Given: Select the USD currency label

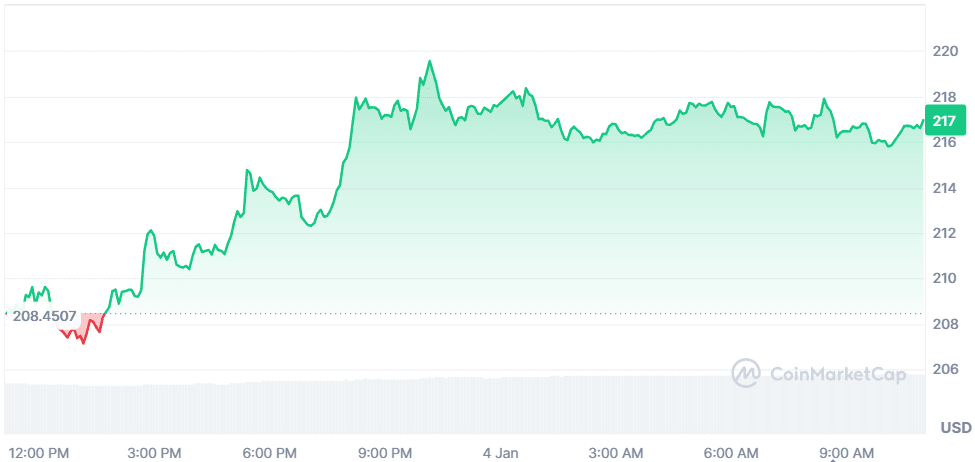Looking at the screenshot, I should (955, 428).
